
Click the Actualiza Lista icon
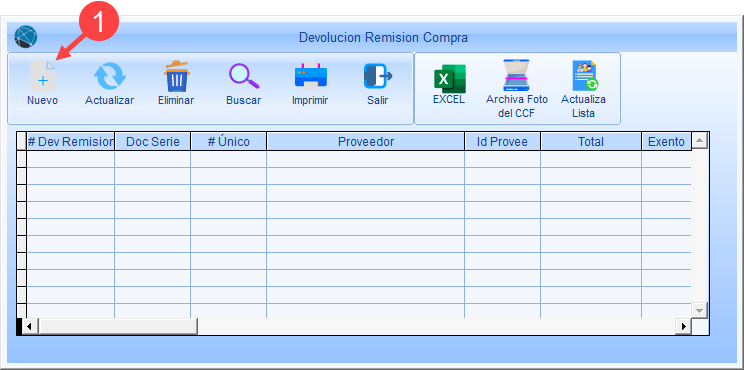click(x=585, y=75)
